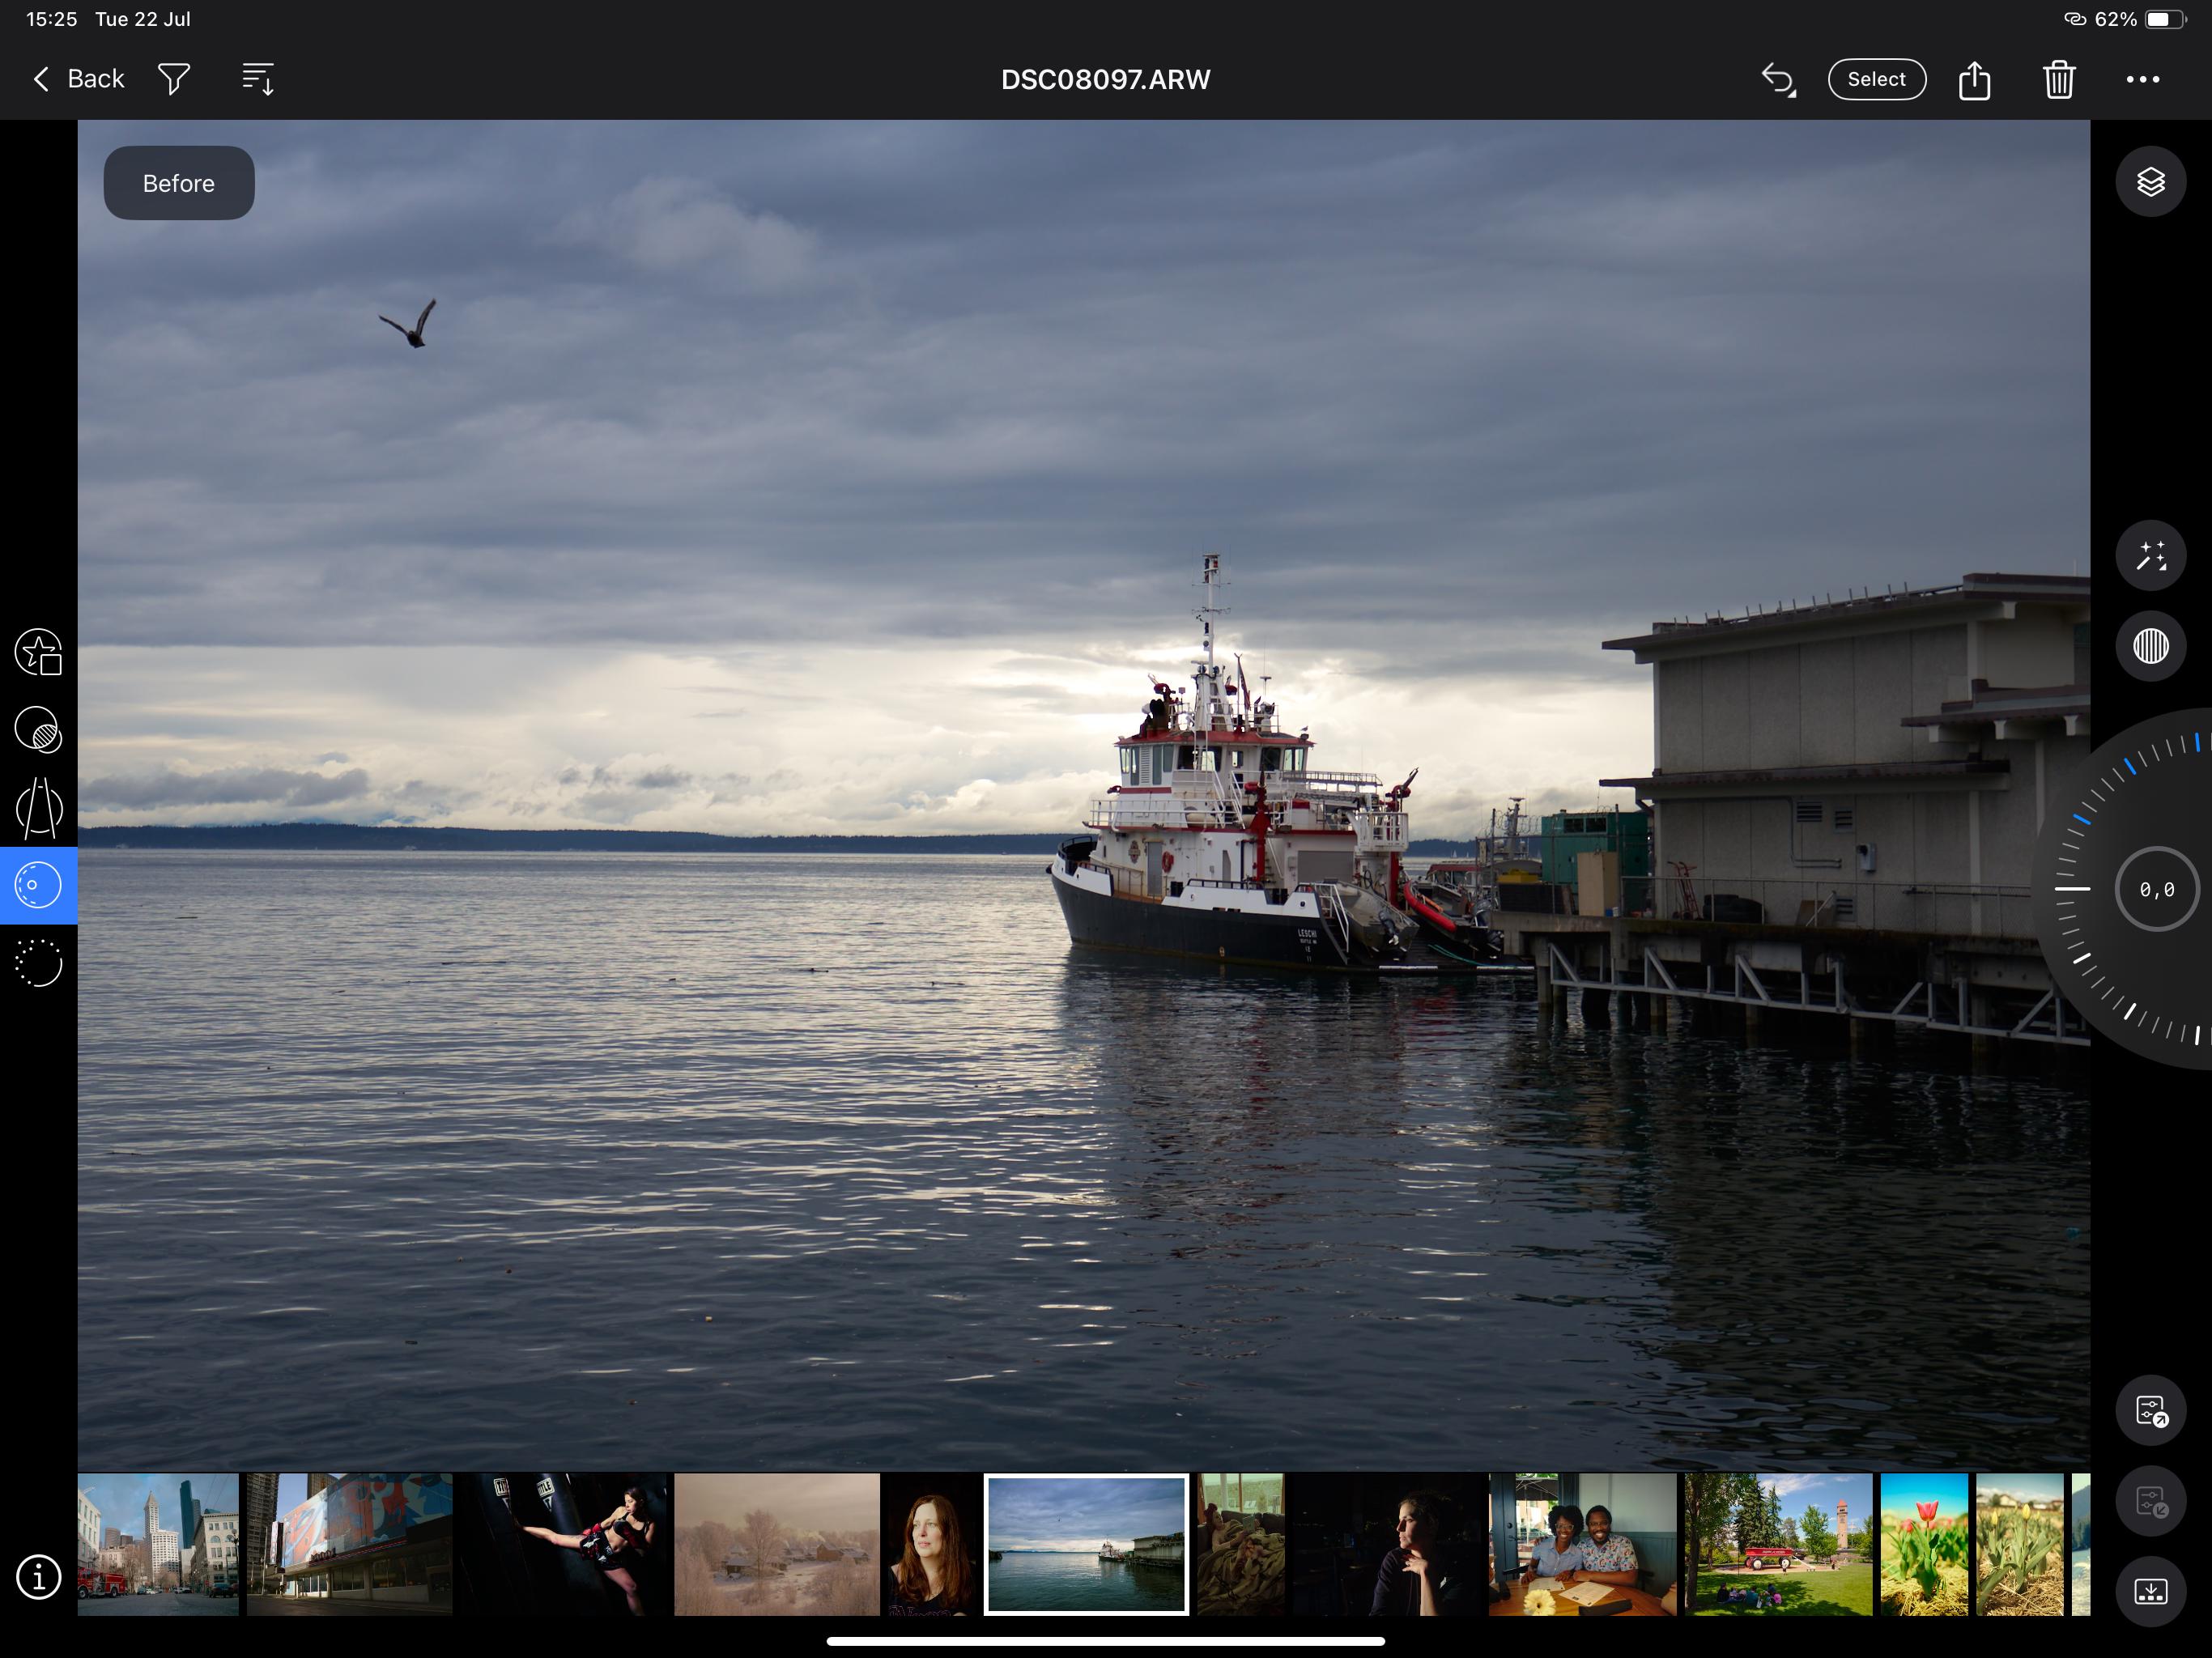Tap the 15:25 clock in status bar

52,19
